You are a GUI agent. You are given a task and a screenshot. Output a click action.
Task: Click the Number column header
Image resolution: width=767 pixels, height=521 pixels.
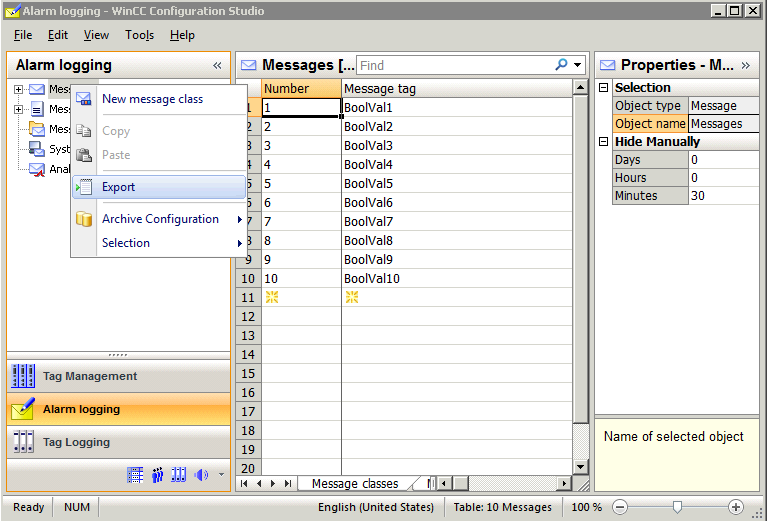tap(300, 88)
